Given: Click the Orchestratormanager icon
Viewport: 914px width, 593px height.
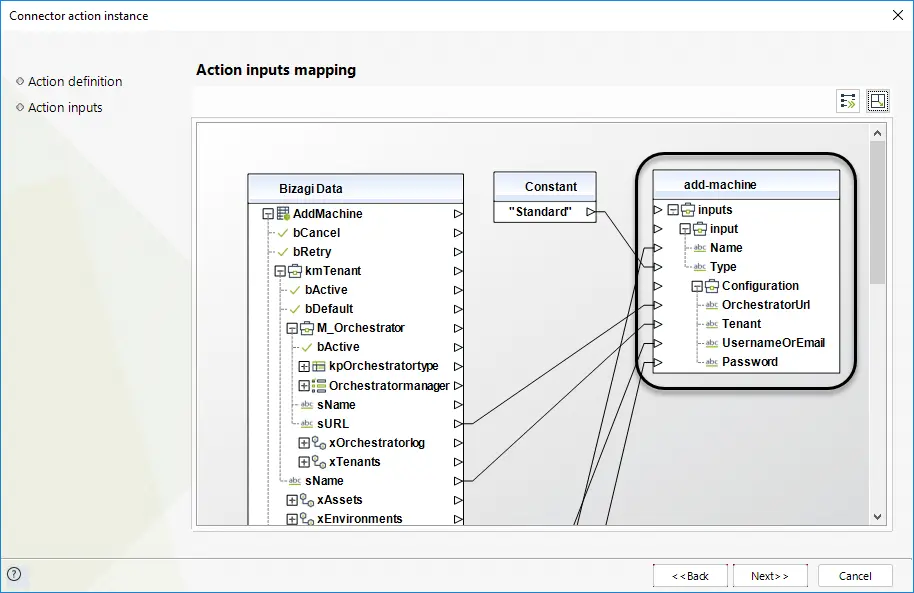Looking at the screenshot, I should [319, 385].
